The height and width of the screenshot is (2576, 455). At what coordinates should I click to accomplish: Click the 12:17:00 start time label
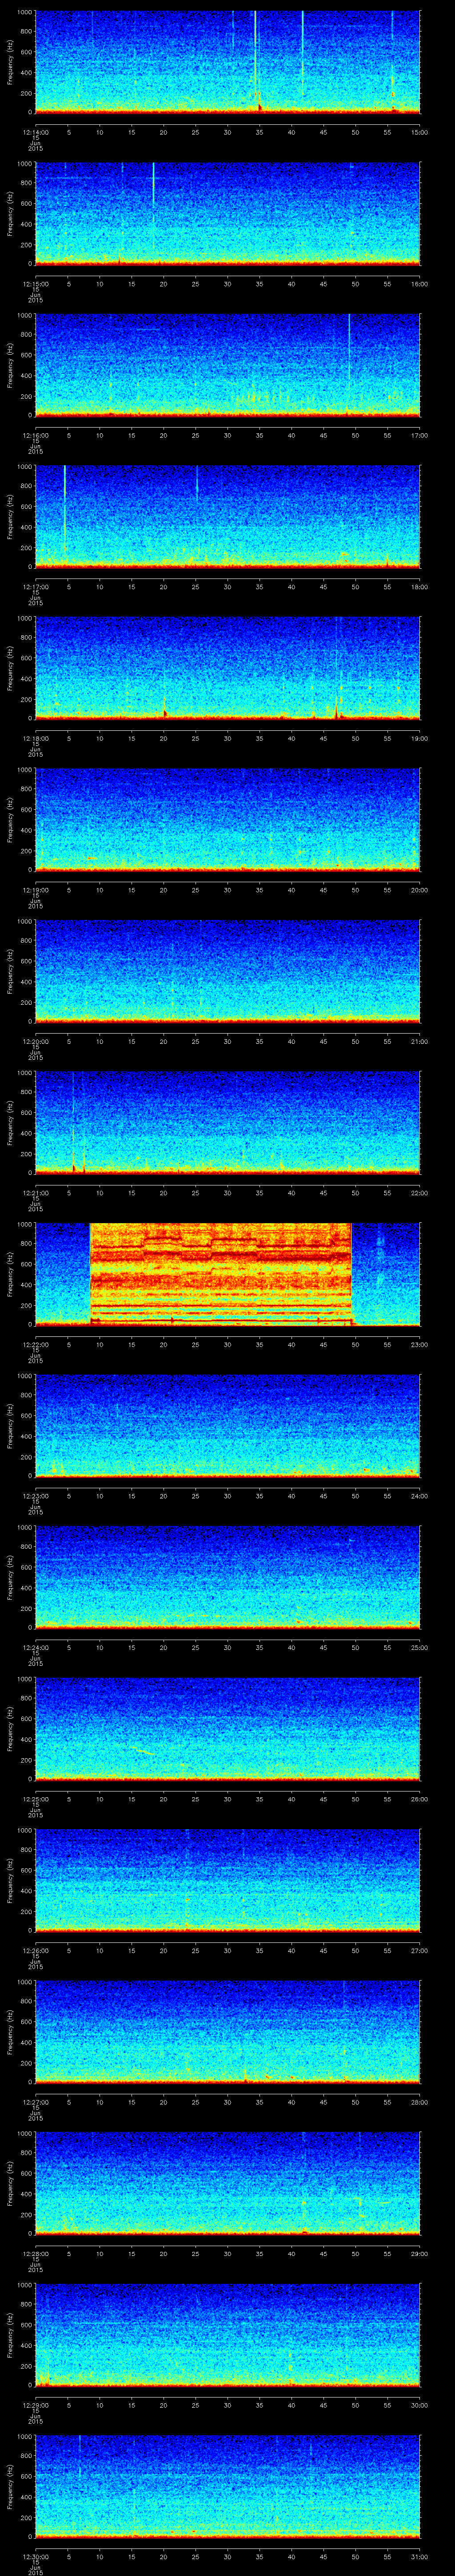35,587
